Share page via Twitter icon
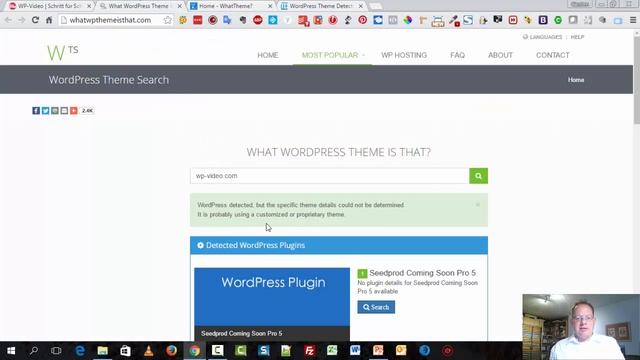640x360 pixels. (45, 111)
